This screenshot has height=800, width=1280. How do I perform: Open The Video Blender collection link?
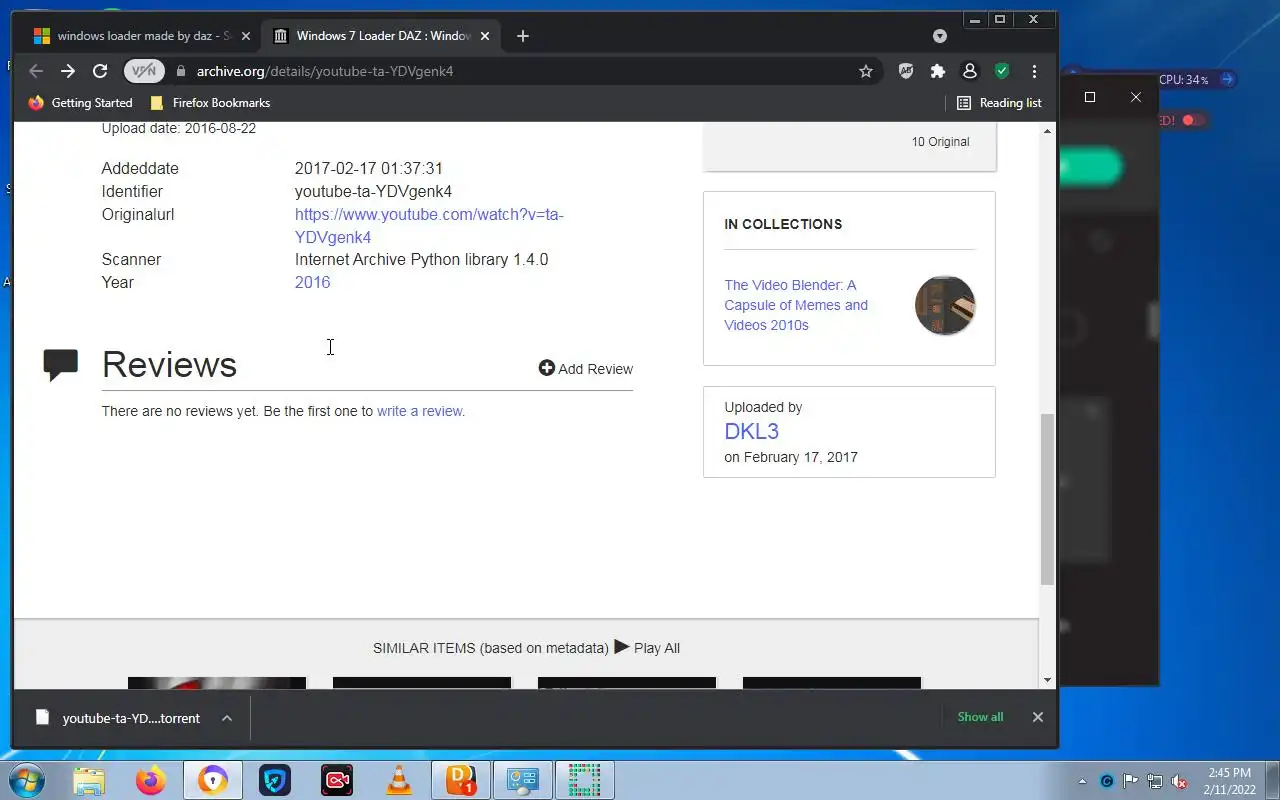tap(796, 305)
